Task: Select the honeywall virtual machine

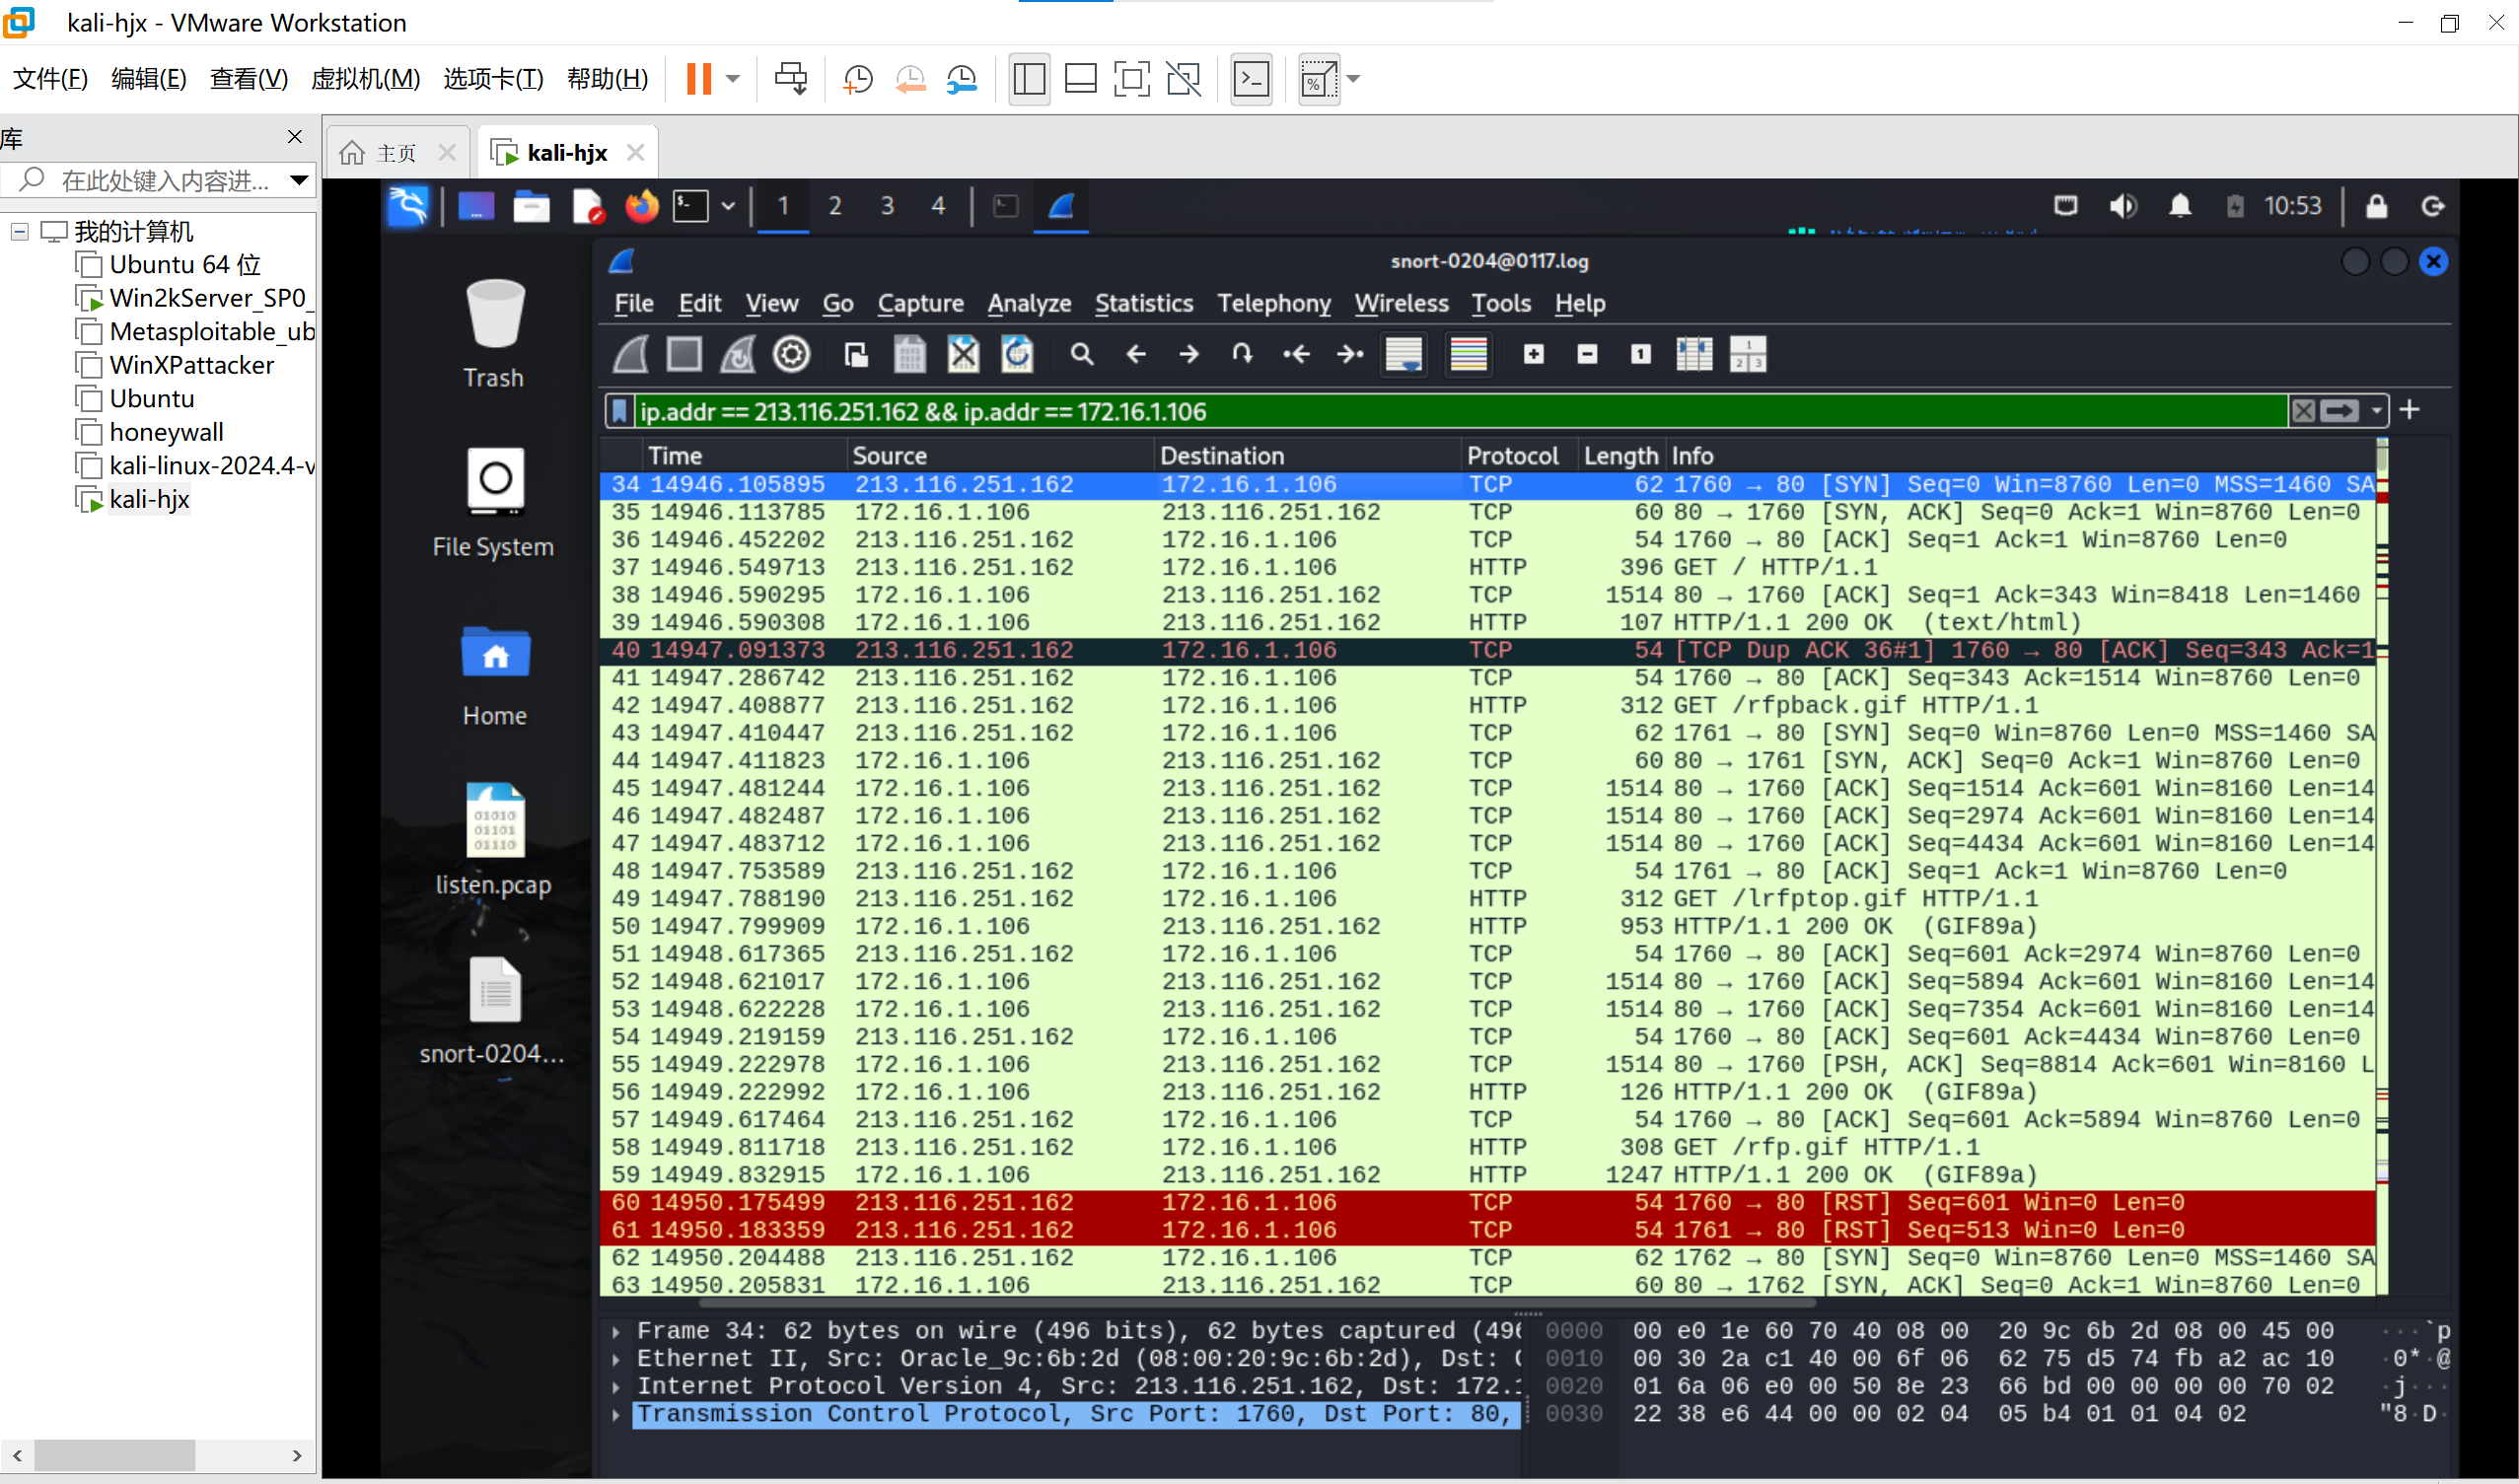Action: (x=166, y=432)
